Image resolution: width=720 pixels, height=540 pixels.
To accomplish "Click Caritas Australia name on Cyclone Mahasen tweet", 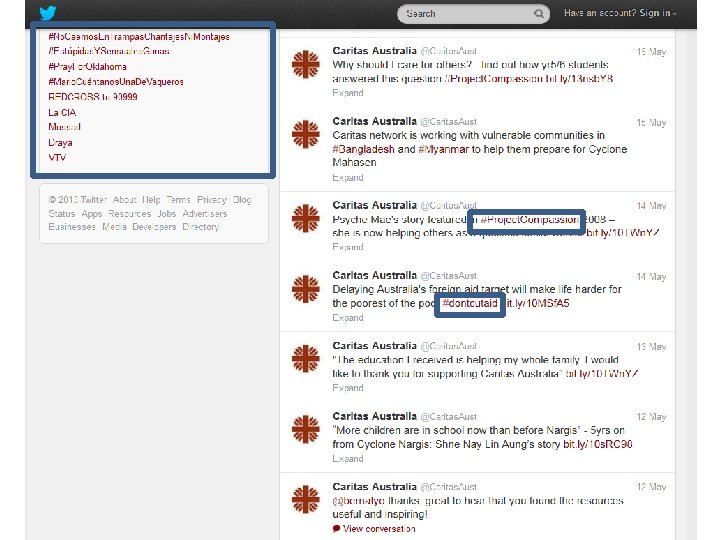I will [374, 121].
